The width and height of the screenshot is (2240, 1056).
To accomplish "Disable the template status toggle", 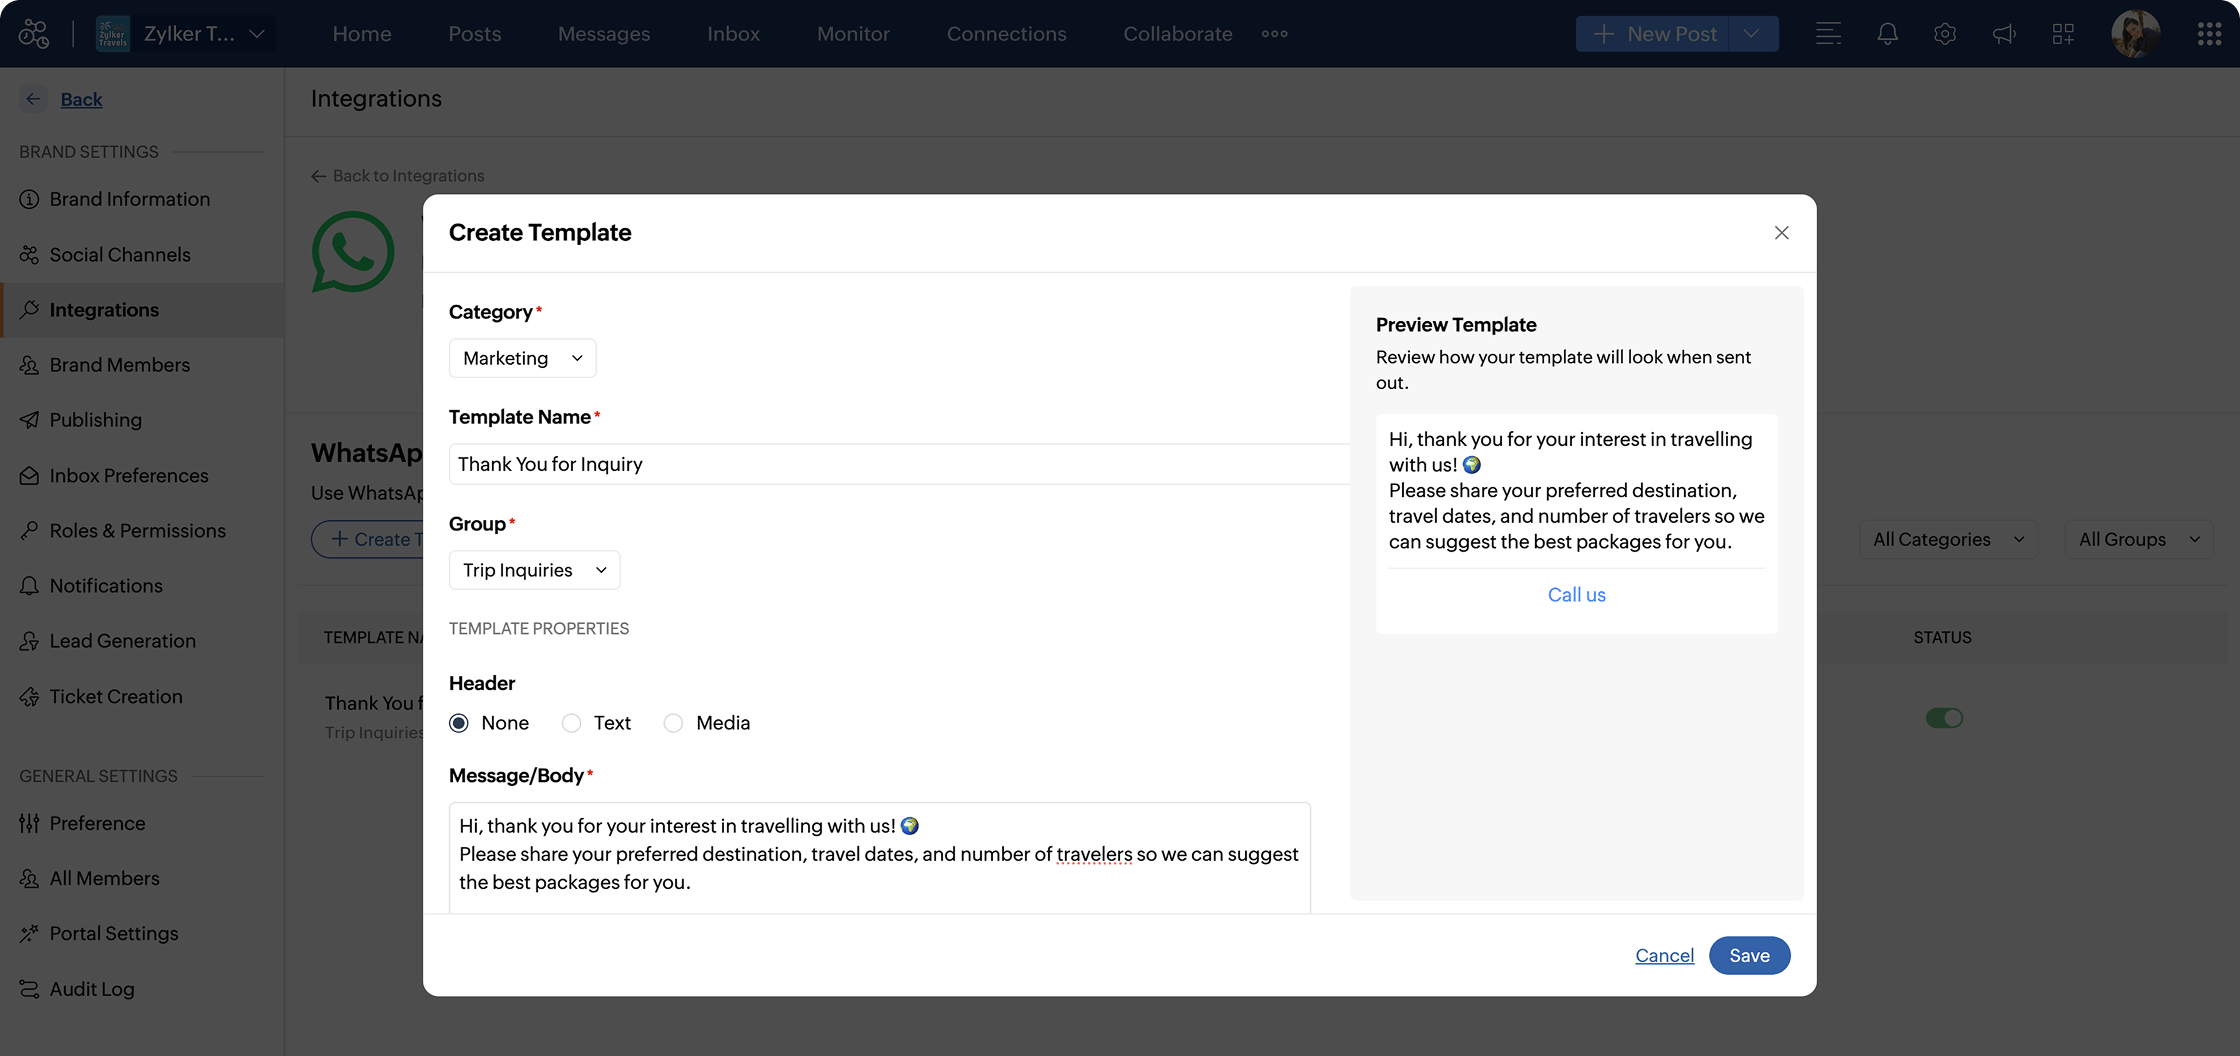I will pyautogui.click(x=1944, y=717).
